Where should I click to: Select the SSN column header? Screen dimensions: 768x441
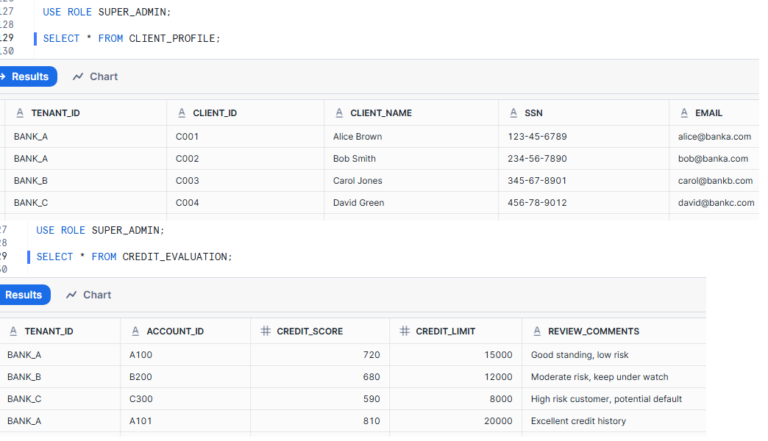point(533,113)
